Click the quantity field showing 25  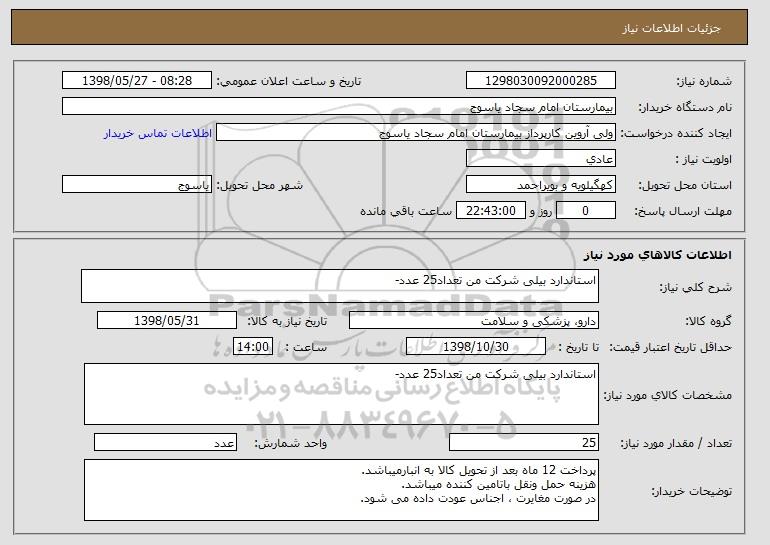click(x=524, y=442)
